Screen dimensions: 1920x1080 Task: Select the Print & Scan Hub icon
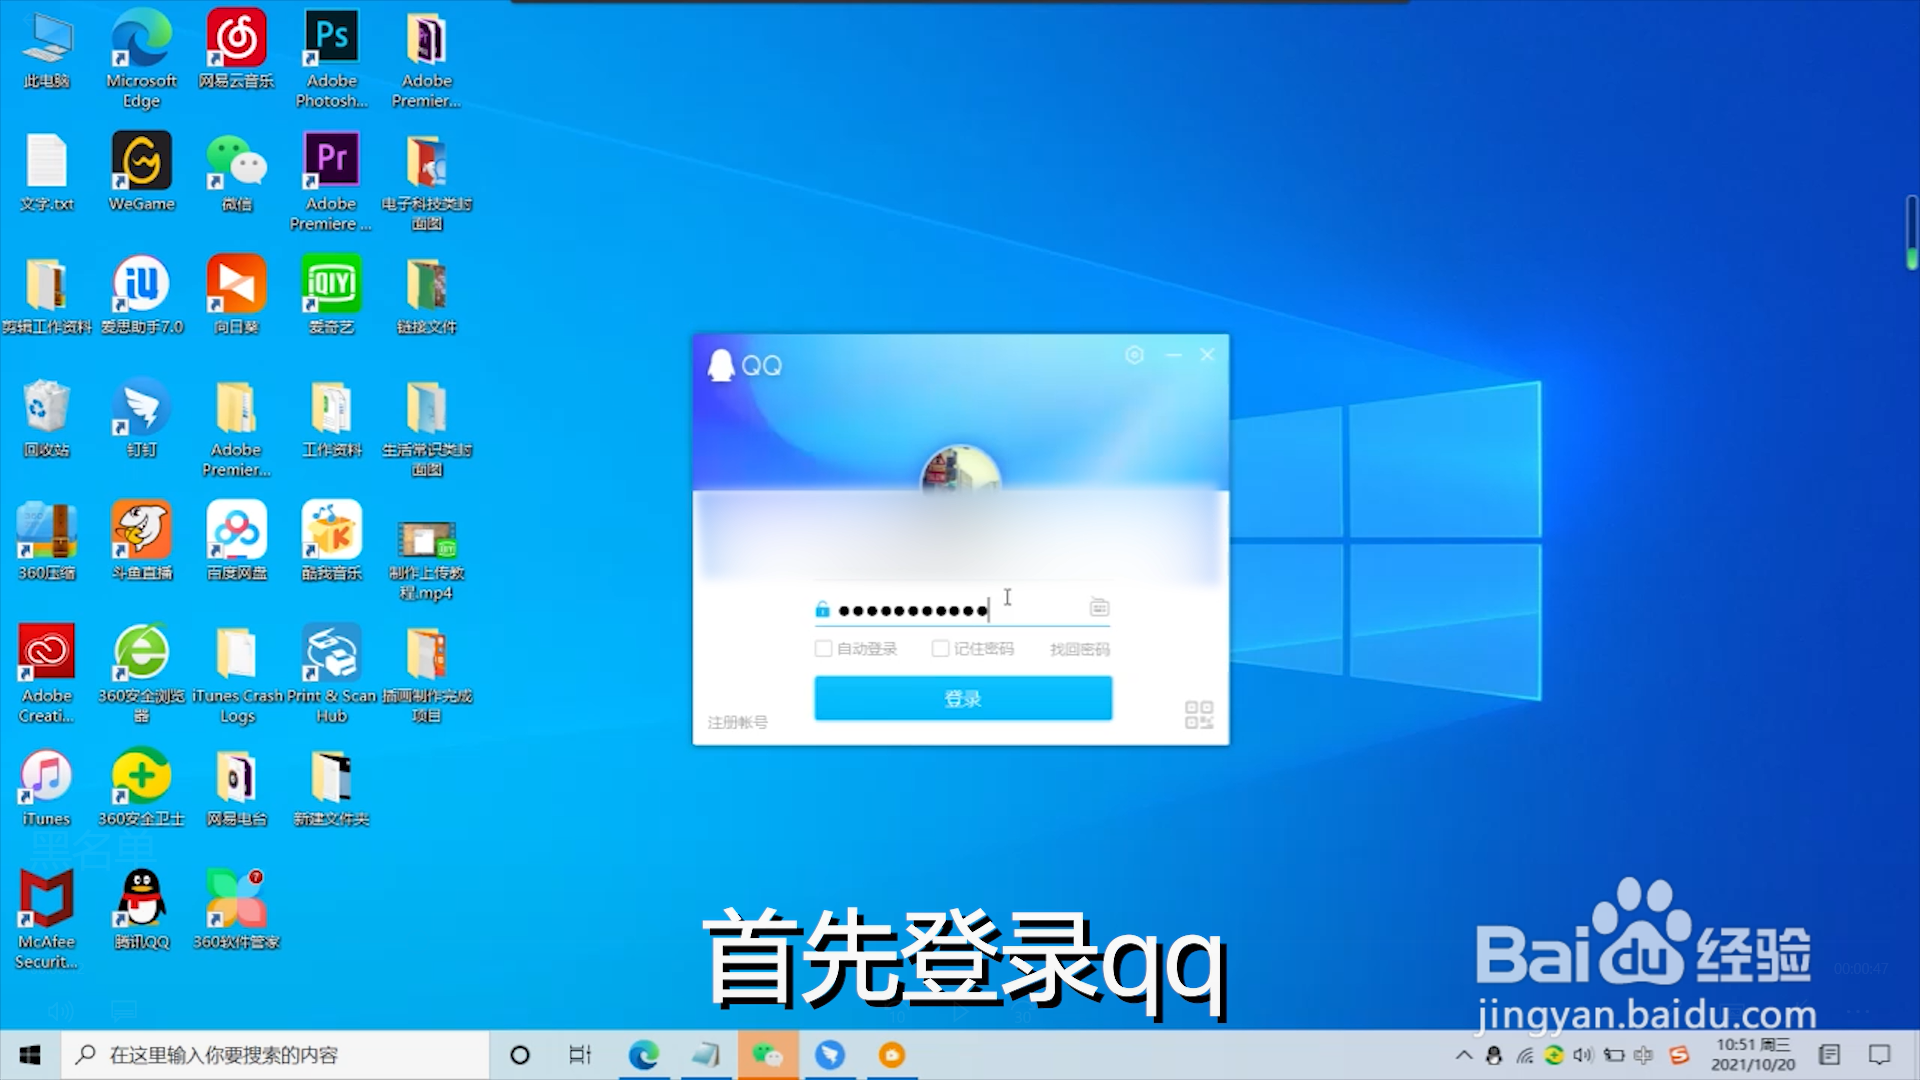coord(331,674)
